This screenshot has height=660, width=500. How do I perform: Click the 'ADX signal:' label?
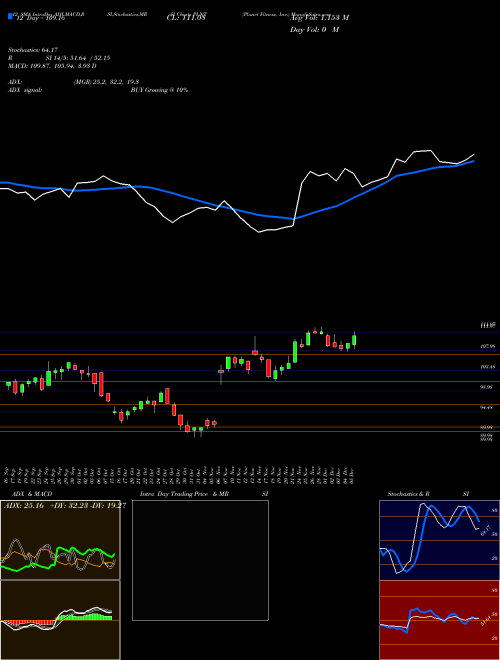pyautogui.click(x=25, y=90)
